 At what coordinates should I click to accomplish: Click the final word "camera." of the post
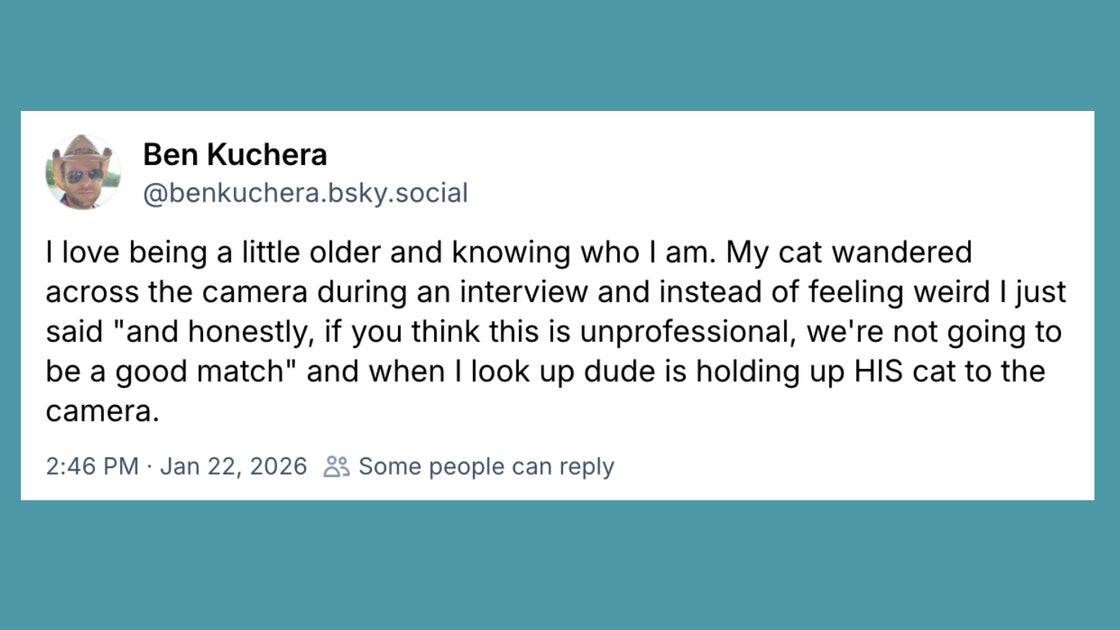coord(102,411)
